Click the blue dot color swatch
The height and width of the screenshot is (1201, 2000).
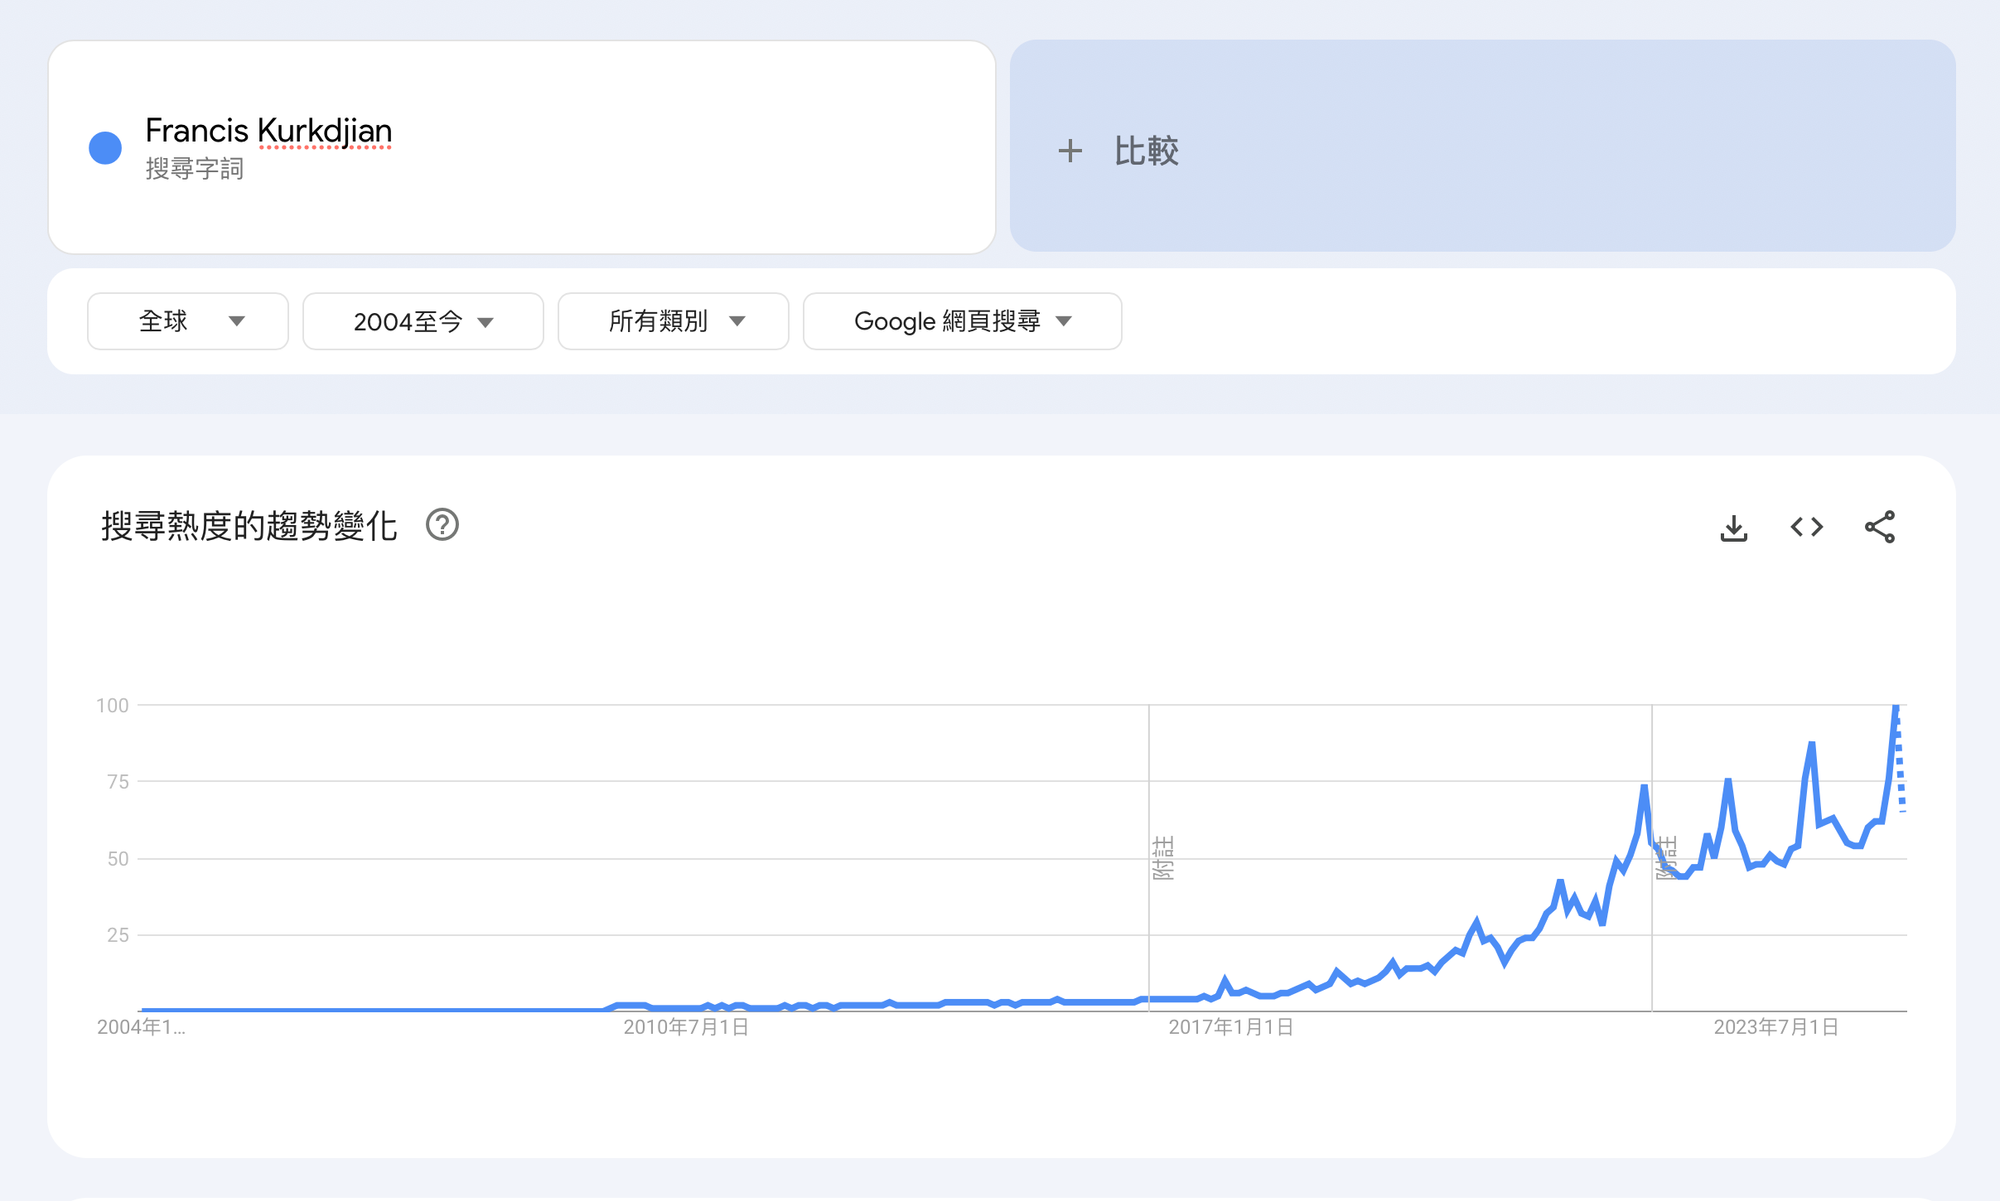[105, 148]
